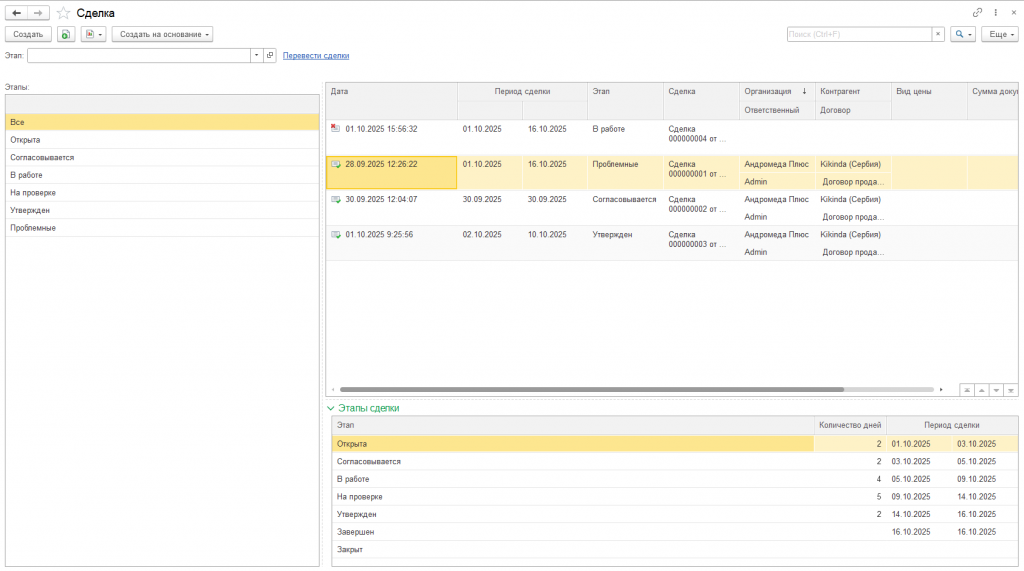The width and height of the screenshot is (1024, 571).
Task: Click the Перевести сделки link
Action: [316, 56]
